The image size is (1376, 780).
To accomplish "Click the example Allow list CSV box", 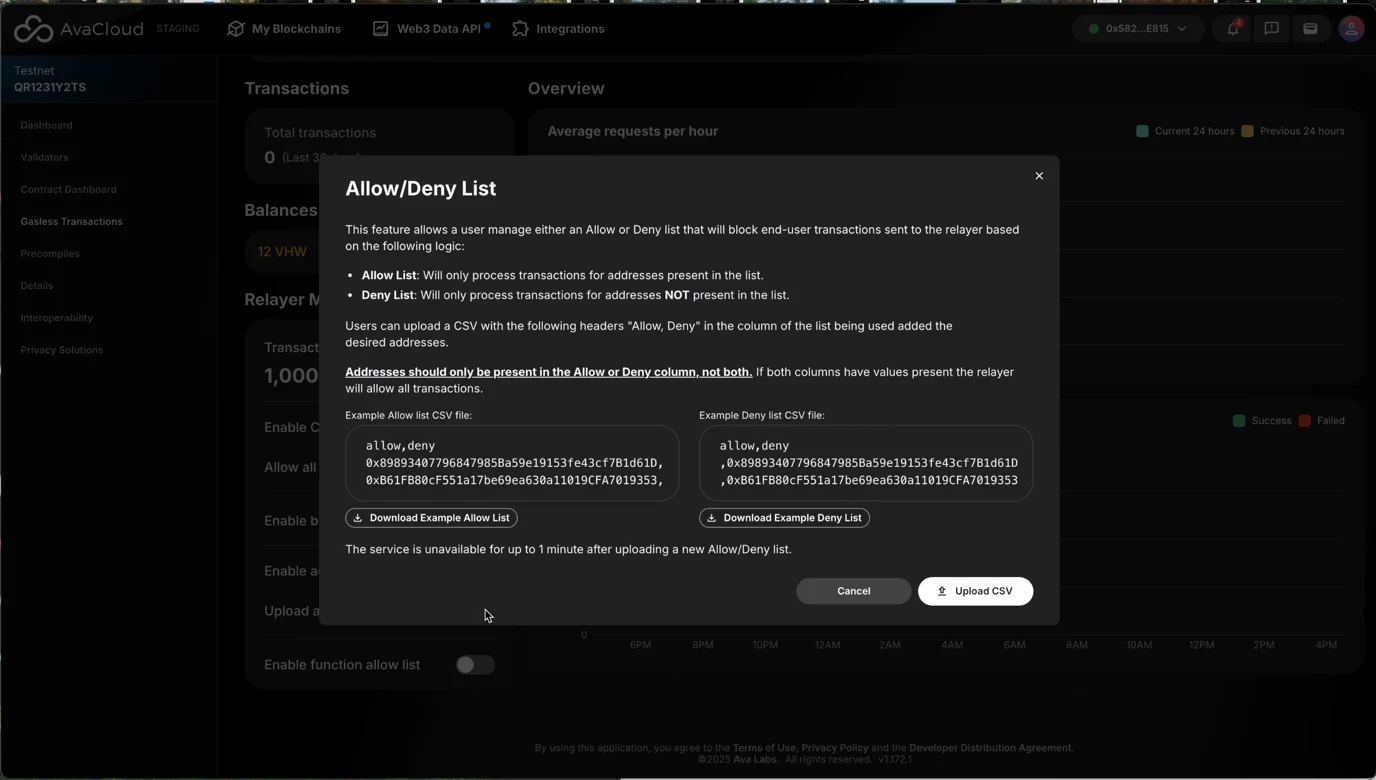I will click(512, 463).
